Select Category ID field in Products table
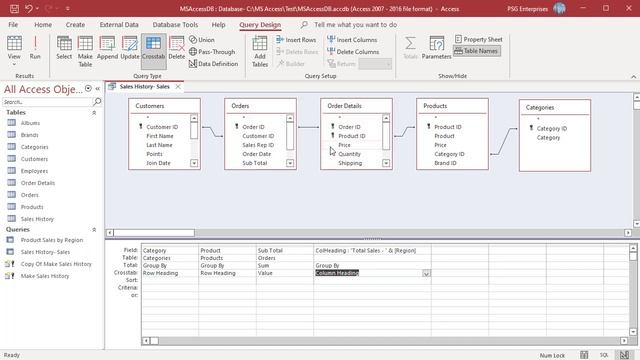 449,154
